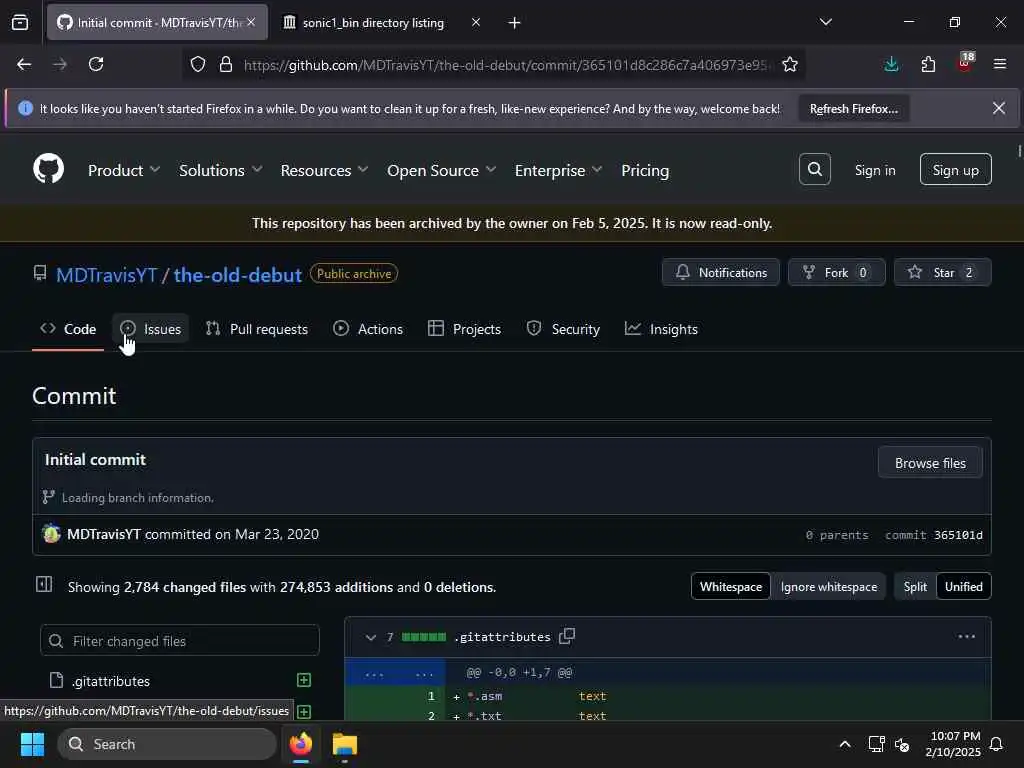Click the padlock site info icon
1024x768 pixels.
226,64
